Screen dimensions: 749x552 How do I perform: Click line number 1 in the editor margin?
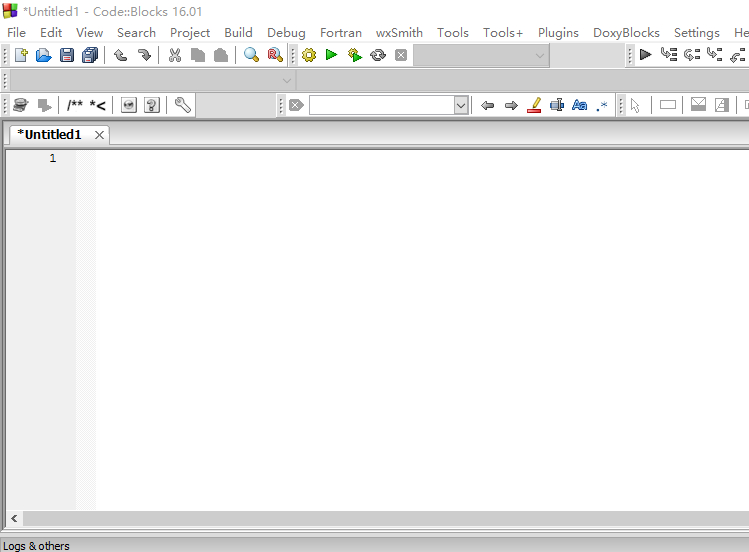(x=53, y=158)
